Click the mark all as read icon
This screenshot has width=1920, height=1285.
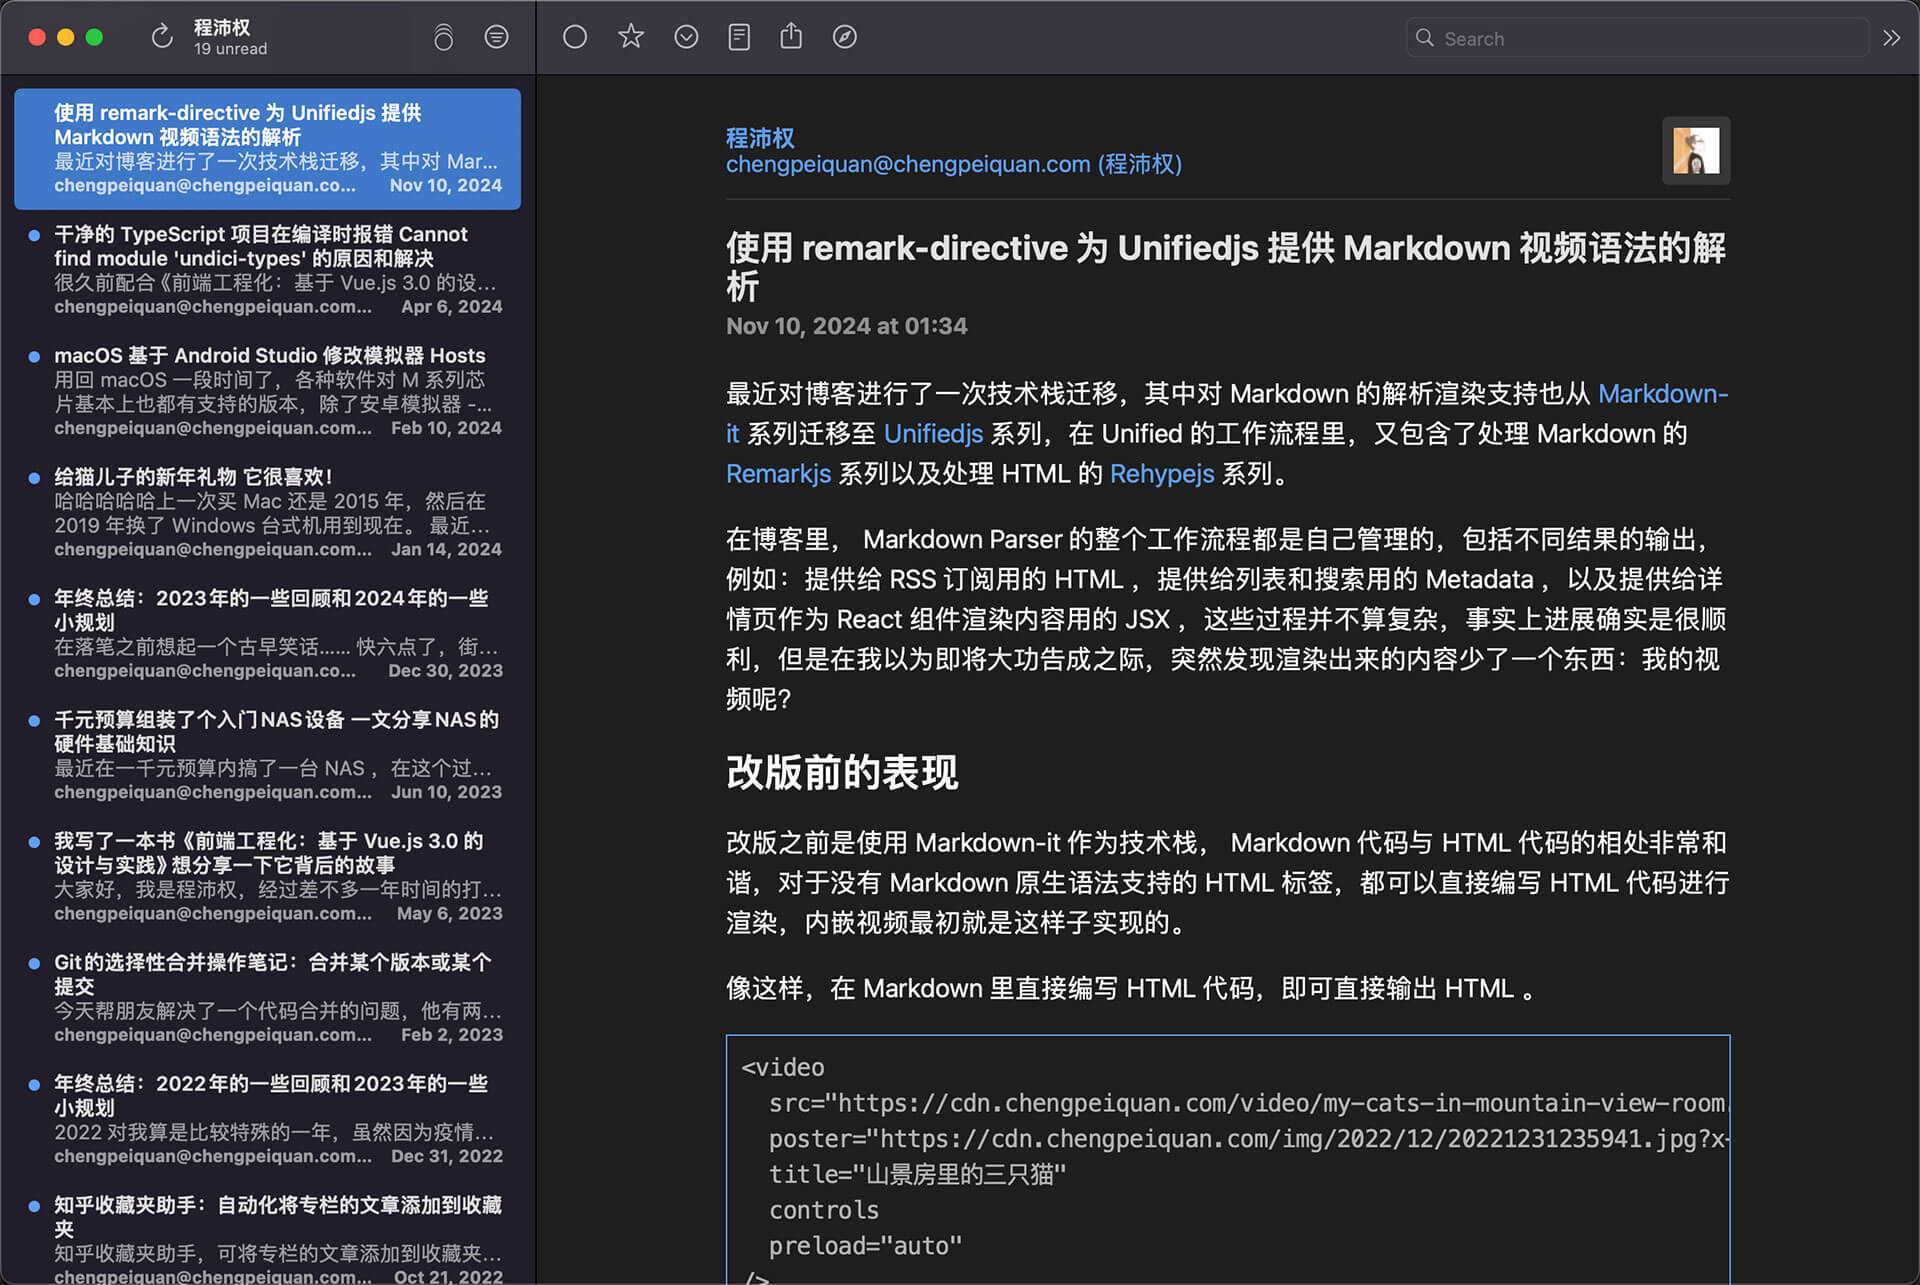coord(443,37)
